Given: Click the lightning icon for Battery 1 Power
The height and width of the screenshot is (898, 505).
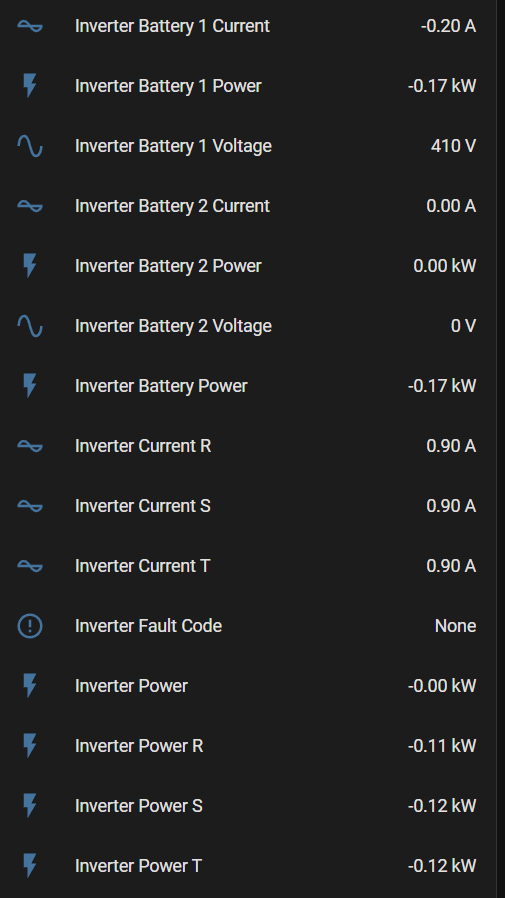Looking at the screenshot, I should click(30, 86).
